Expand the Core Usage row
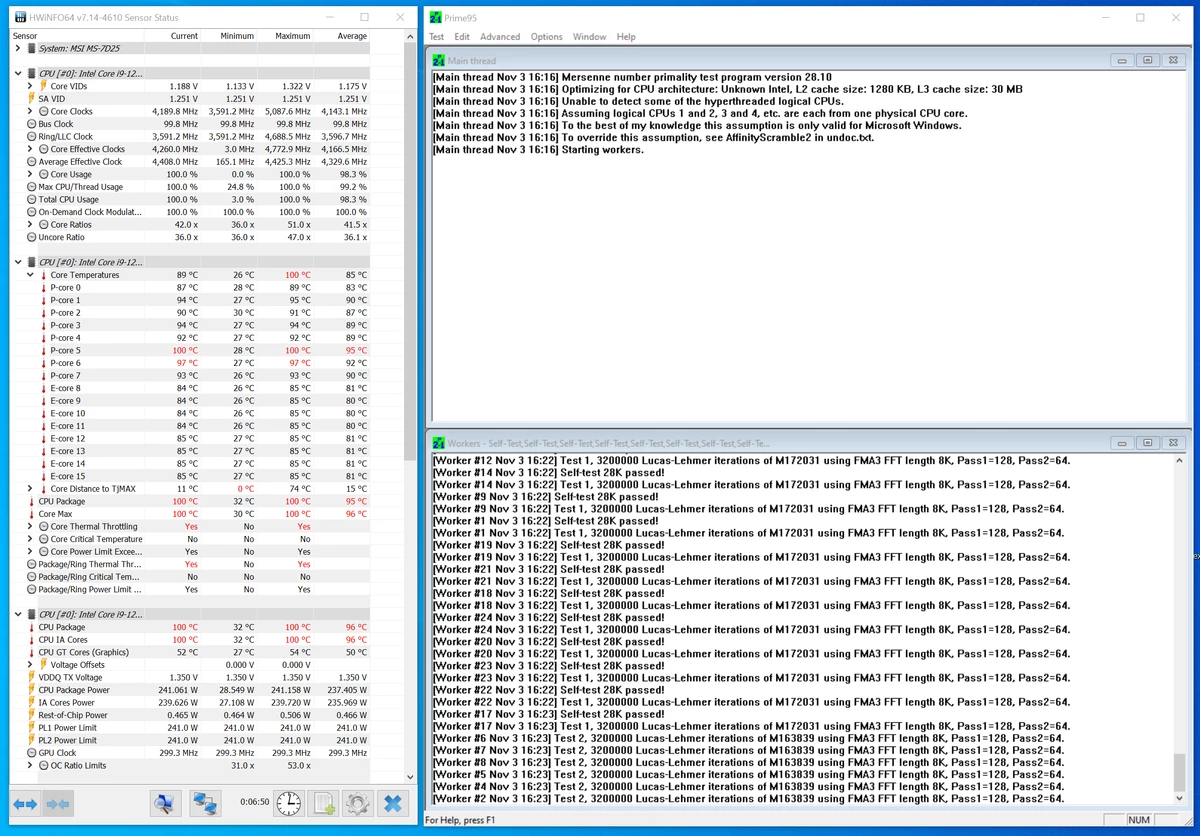Image resolution: width=1200 pixels, height=836 pixels. [30, 174]
